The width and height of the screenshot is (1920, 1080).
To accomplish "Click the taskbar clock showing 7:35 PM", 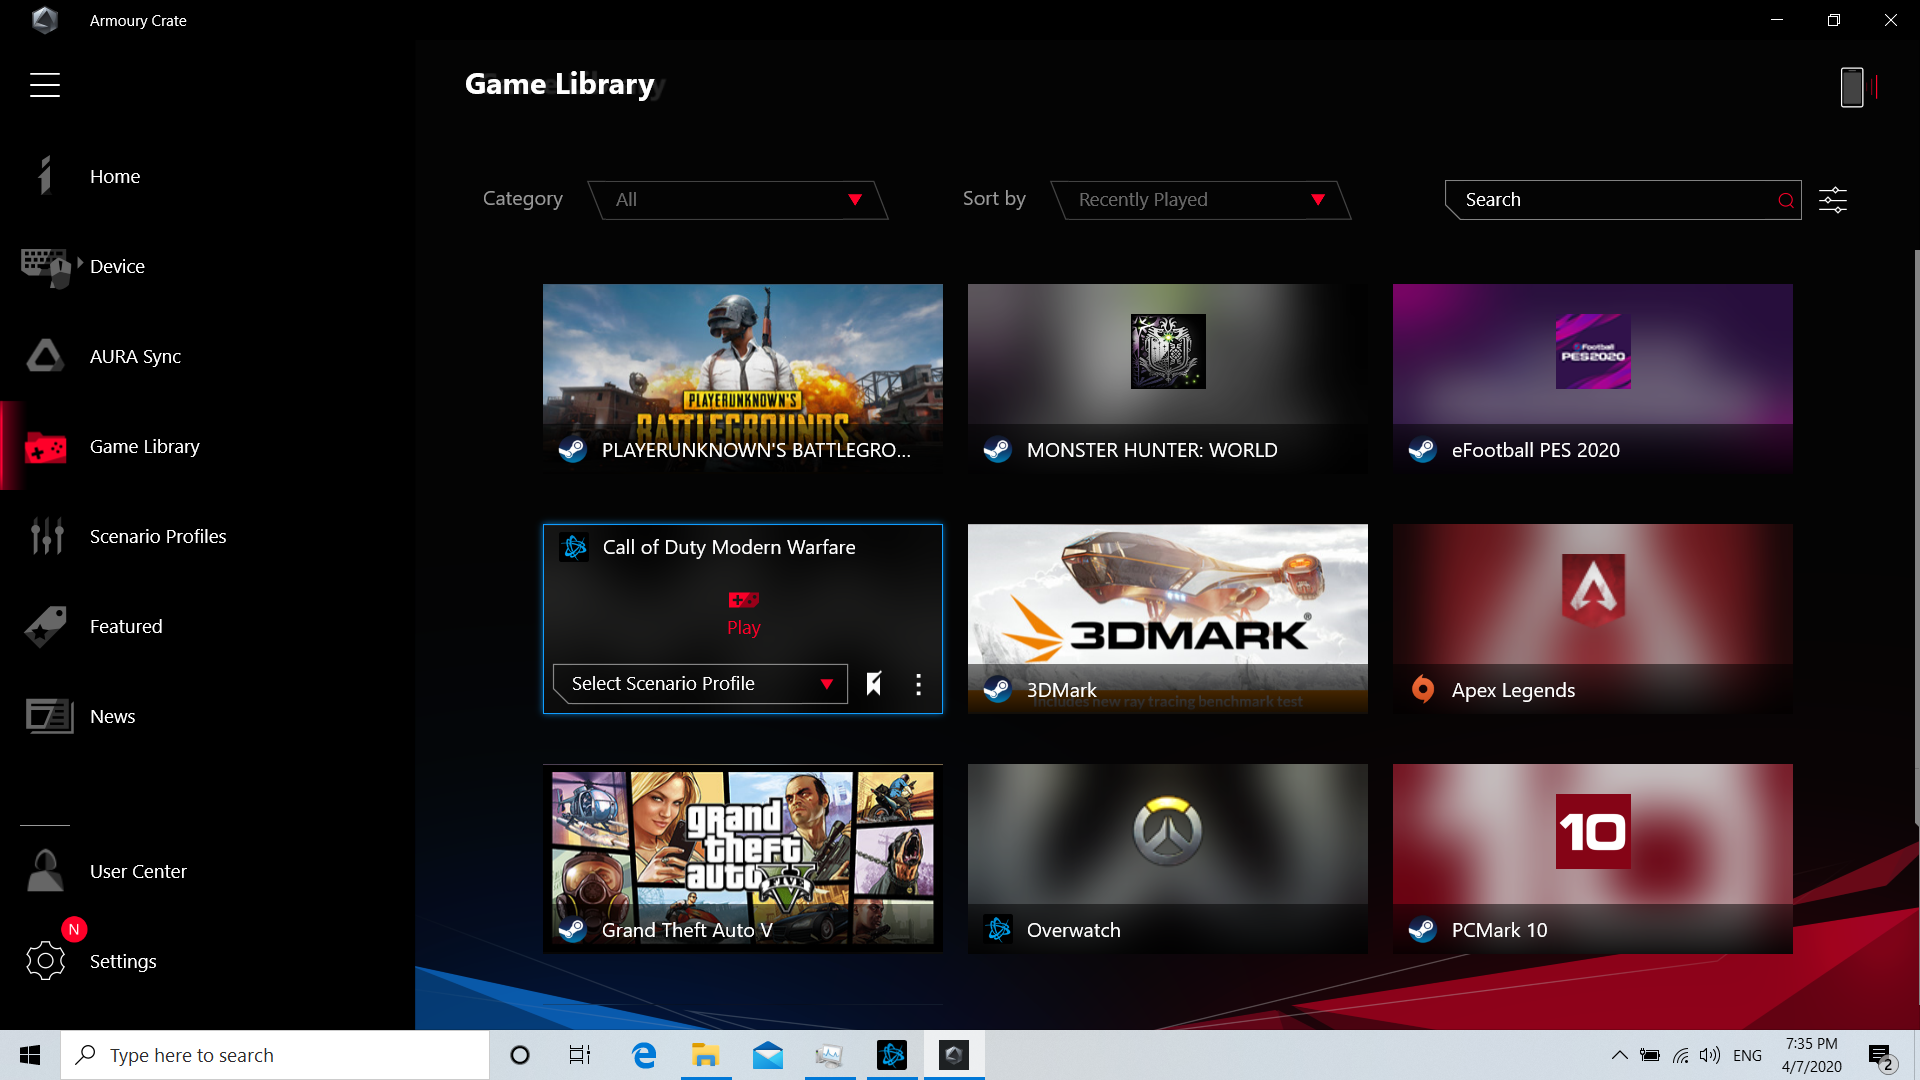I will [1811, 1055].
